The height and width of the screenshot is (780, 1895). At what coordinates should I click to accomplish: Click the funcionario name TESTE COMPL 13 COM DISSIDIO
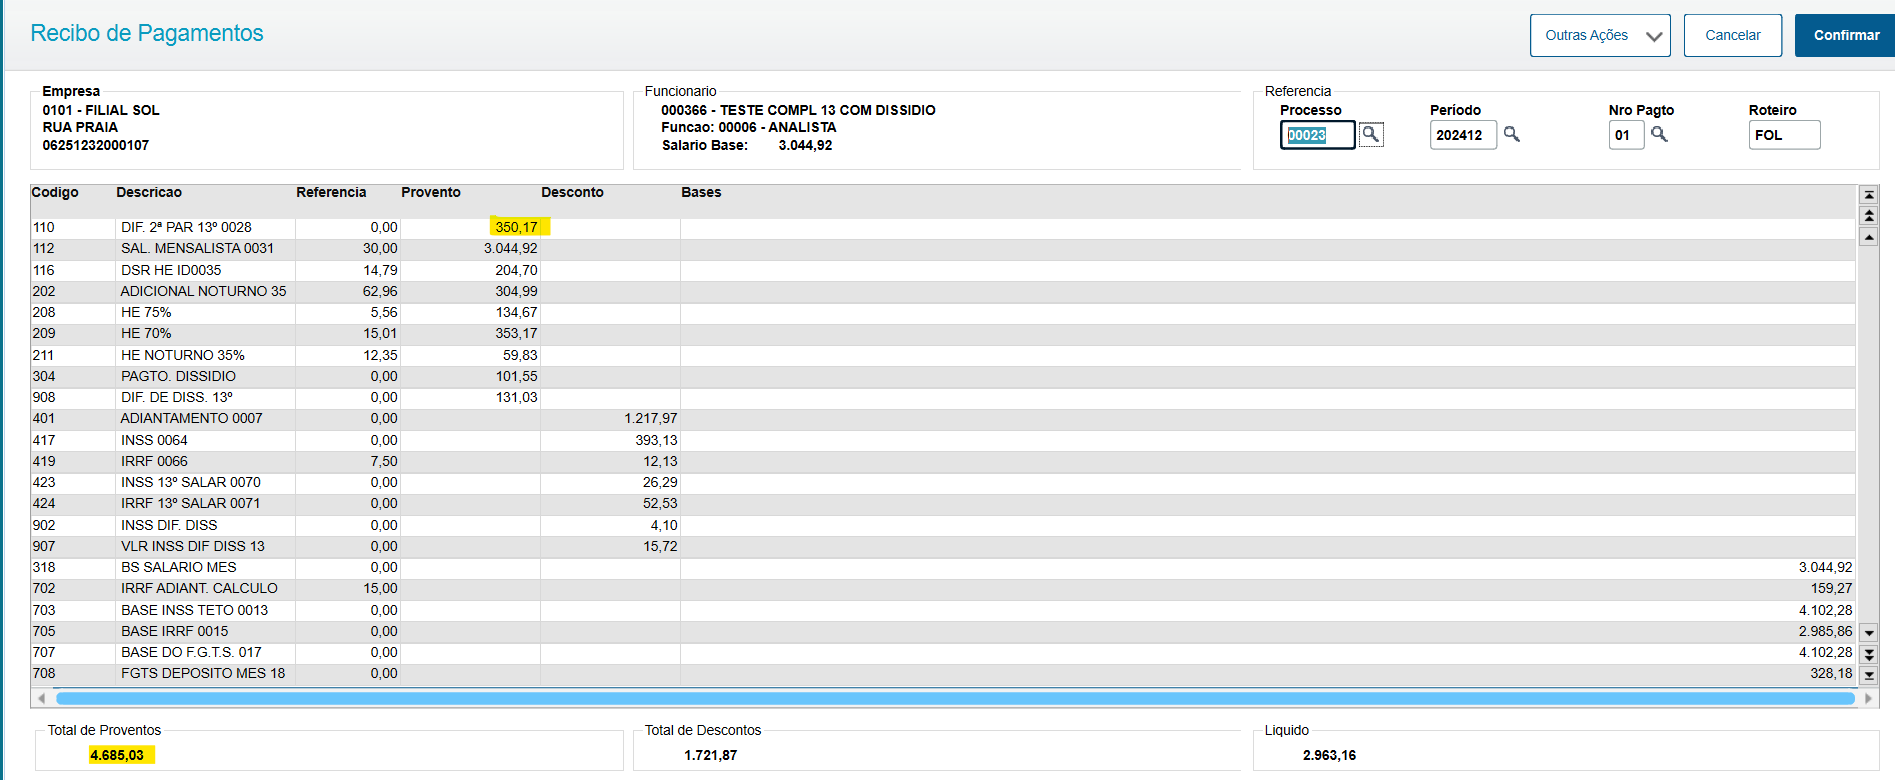tap(828, 110)
